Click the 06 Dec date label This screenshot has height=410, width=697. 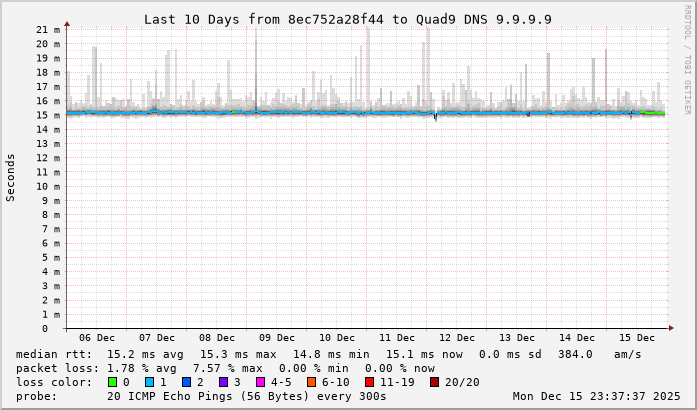click(96, 338)
